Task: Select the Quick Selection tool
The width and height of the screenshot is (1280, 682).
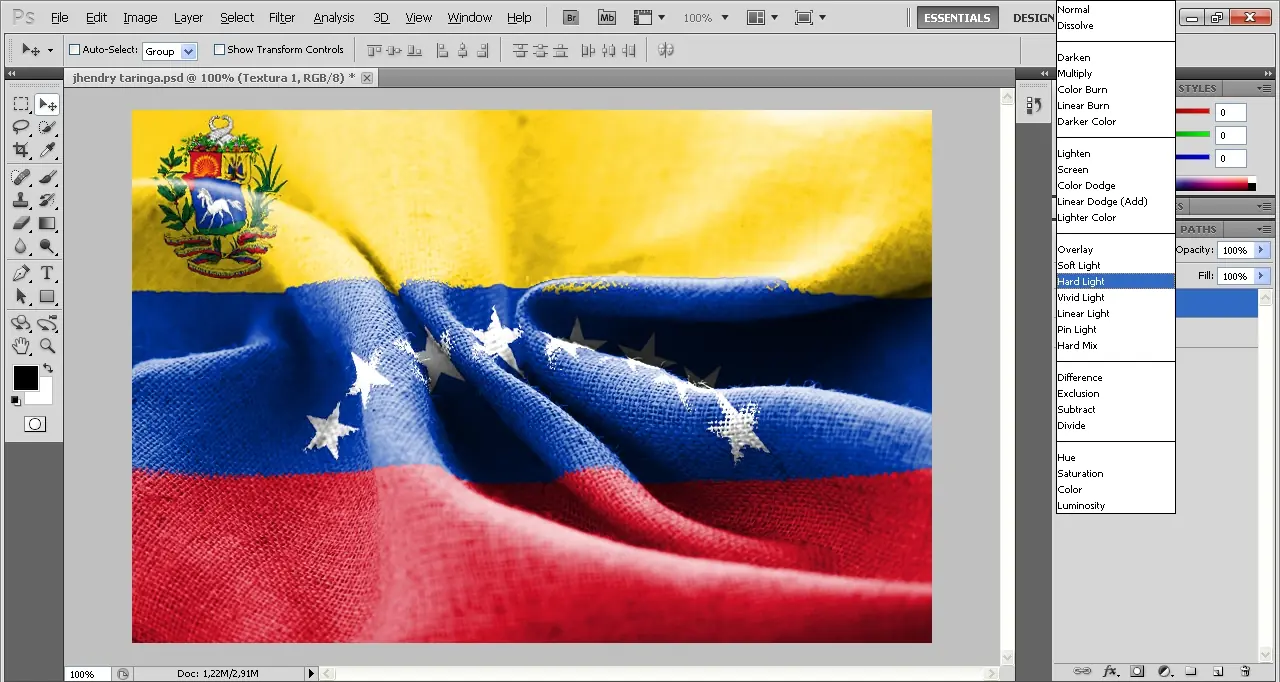Action: click(x=47, y=127)
